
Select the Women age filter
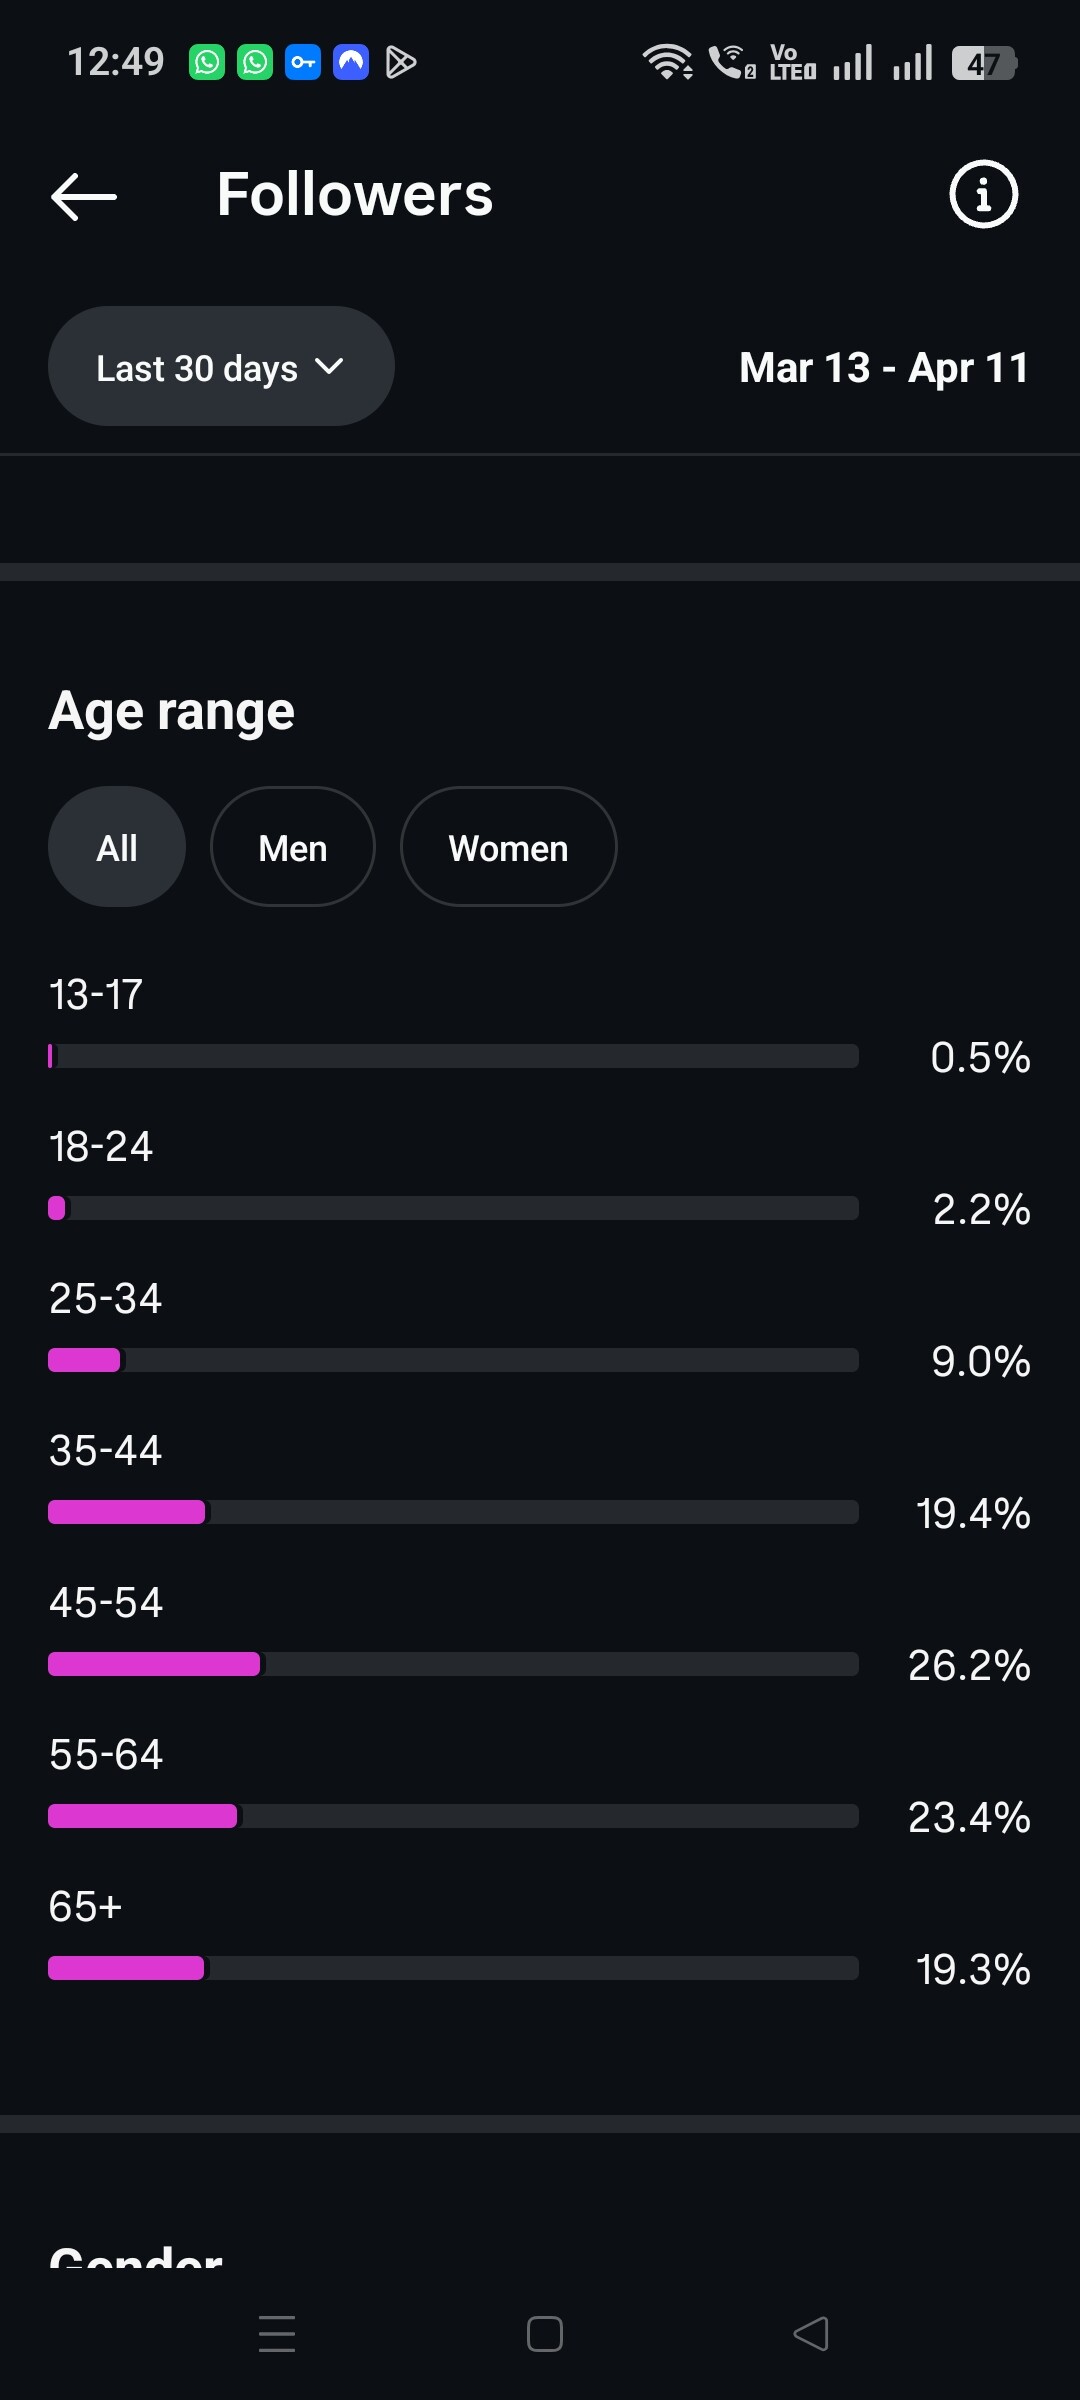508,847
